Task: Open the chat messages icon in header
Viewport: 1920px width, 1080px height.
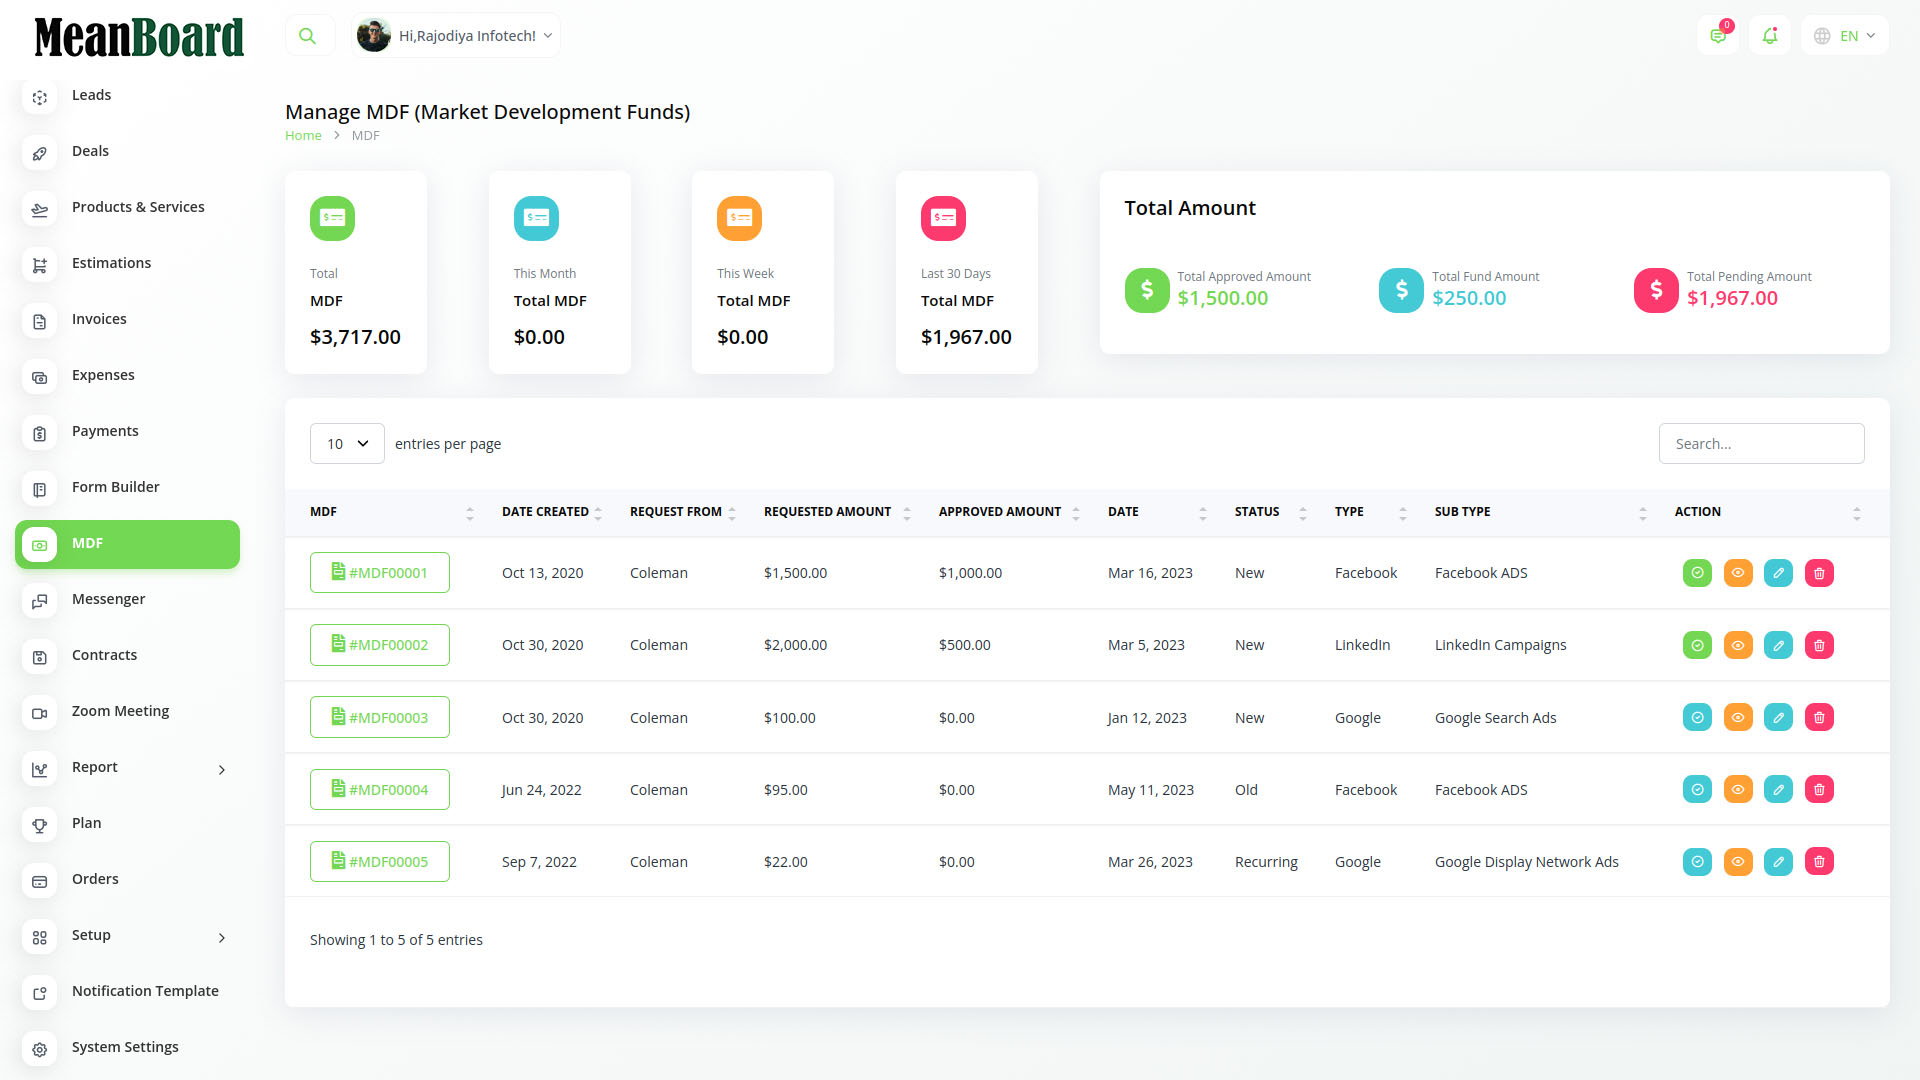Action: (x=1718, y=36)
